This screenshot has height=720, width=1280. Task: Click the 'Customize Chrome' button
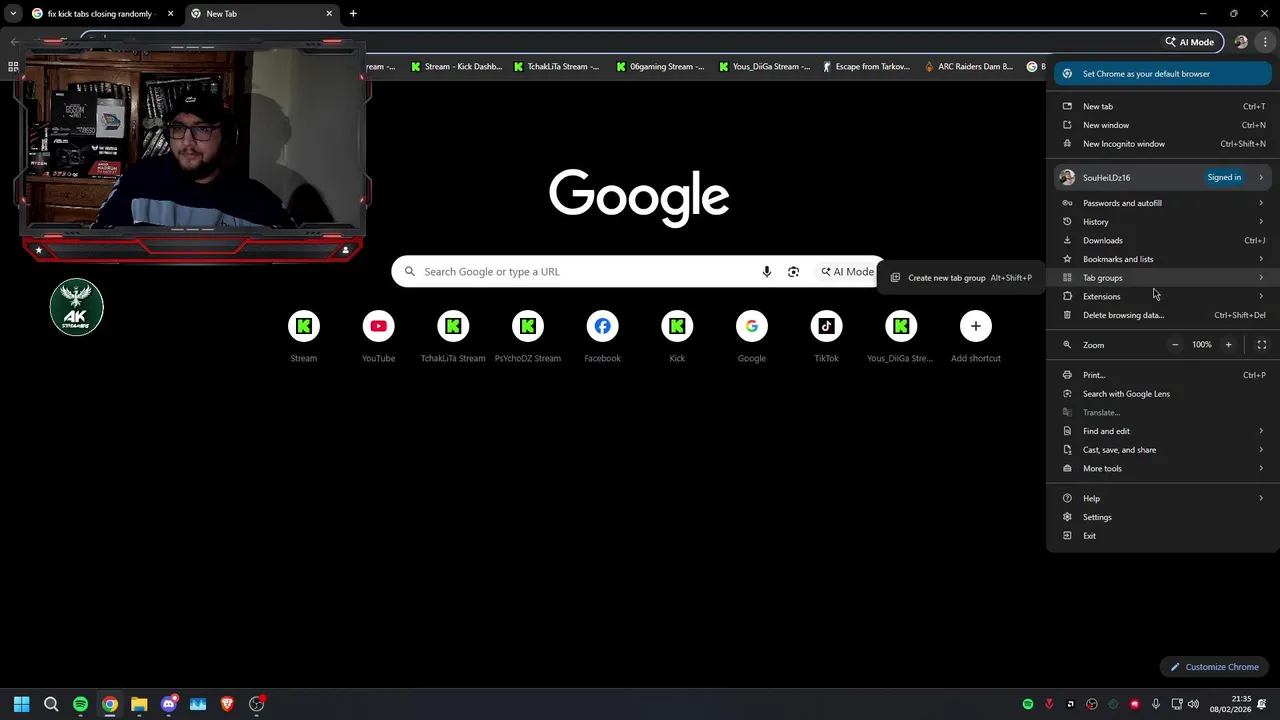click(x=1214, y=667)
